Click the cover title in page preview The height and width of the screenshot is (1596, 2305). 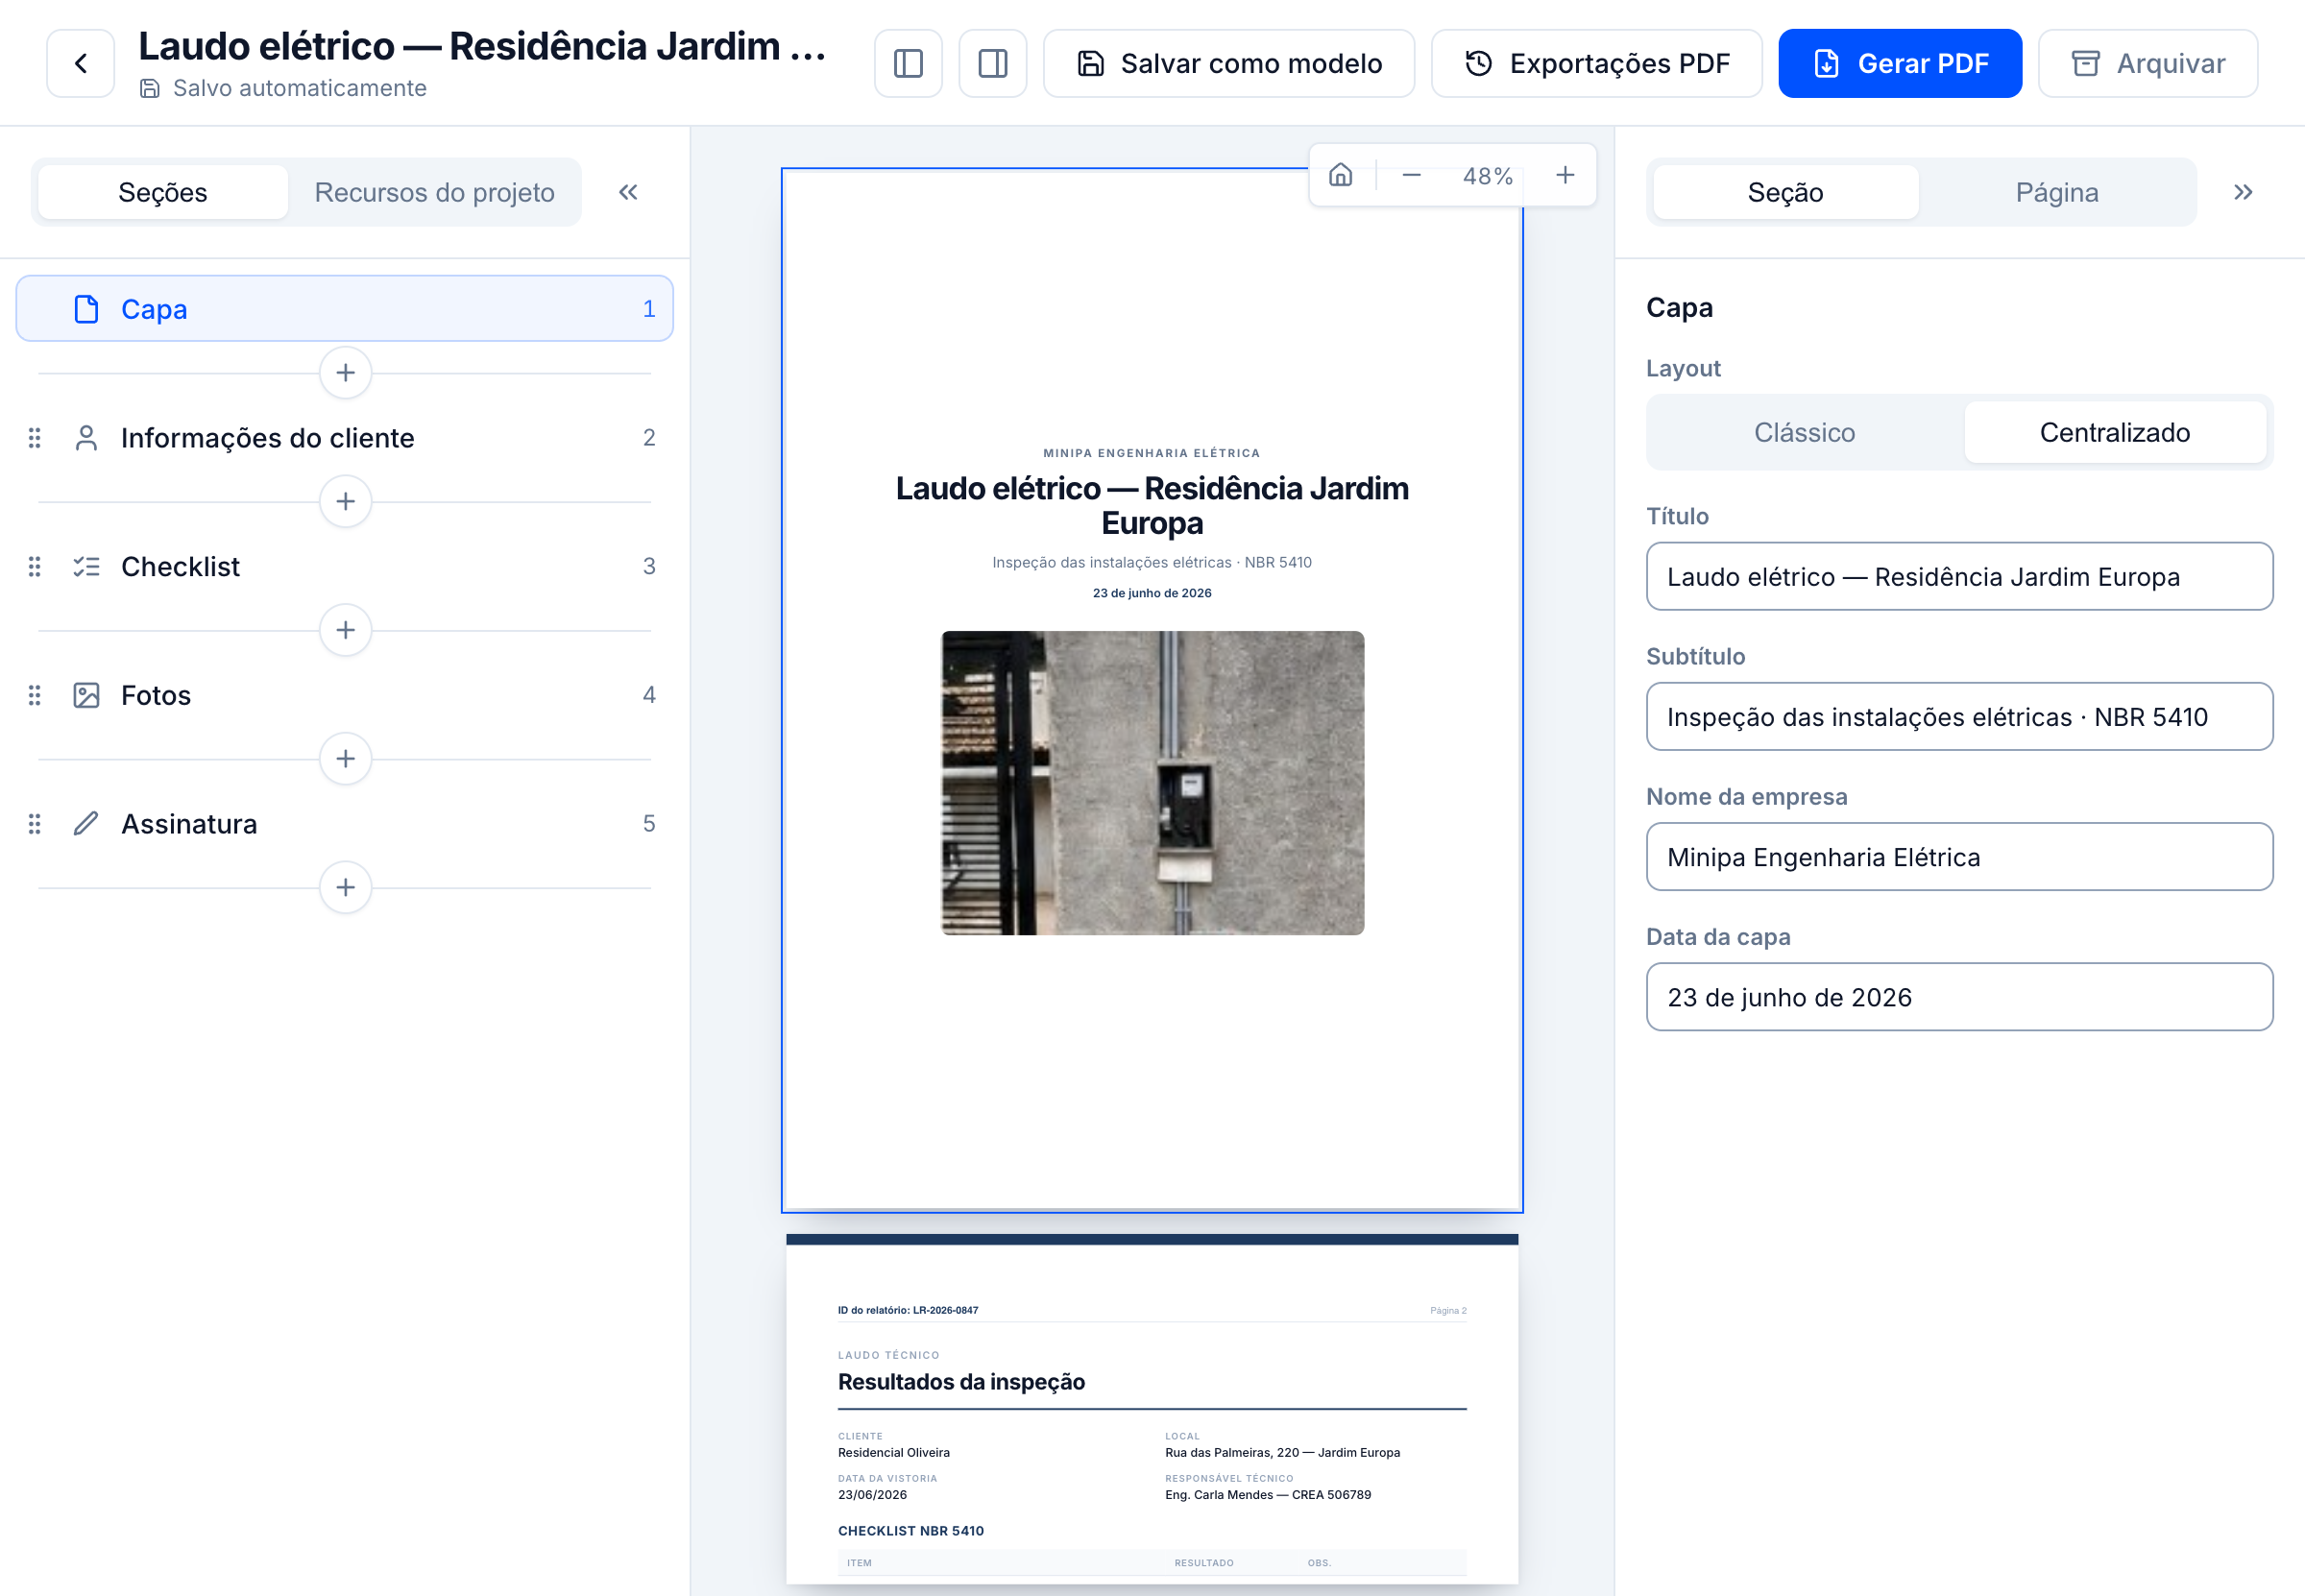point(1152,505)
